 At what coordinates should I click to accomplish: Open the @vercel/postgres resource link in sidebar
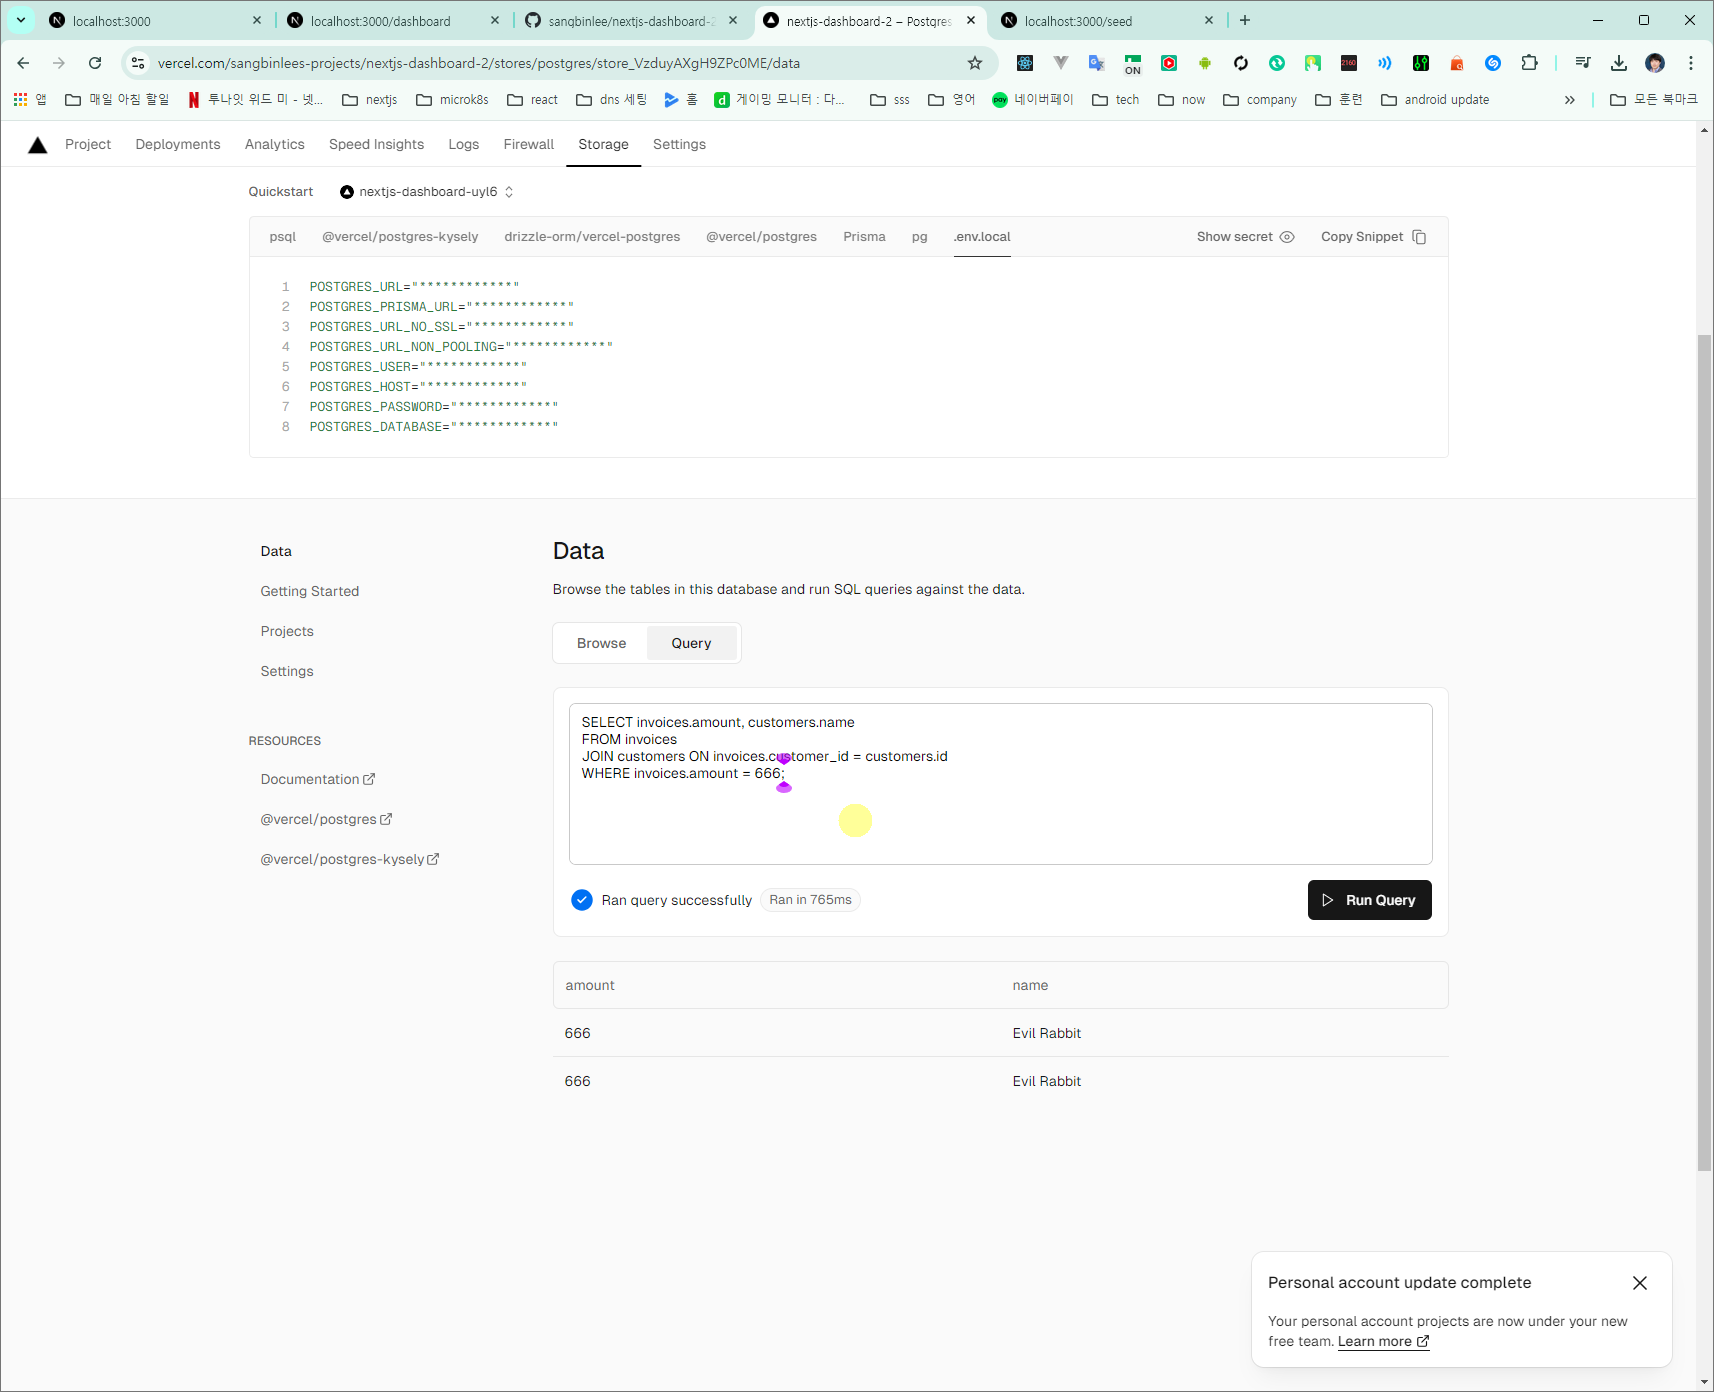click(x=326, y=819)
